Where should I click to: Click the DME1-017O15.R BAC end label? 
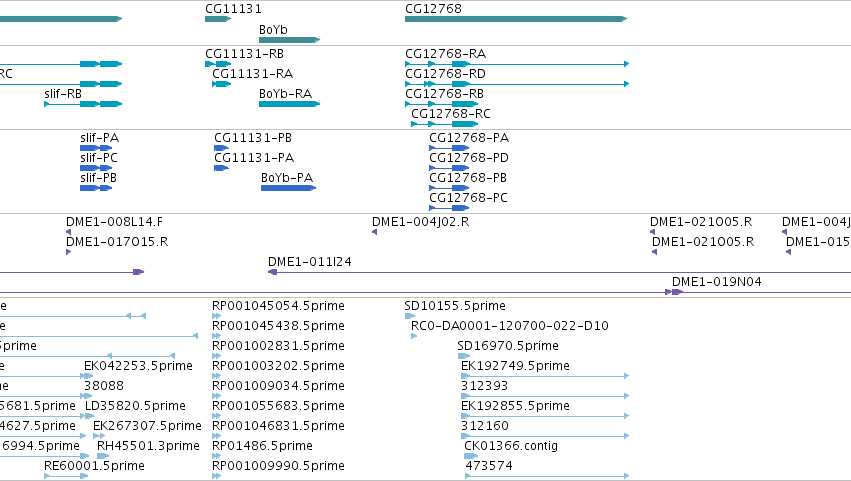[117, 242]
